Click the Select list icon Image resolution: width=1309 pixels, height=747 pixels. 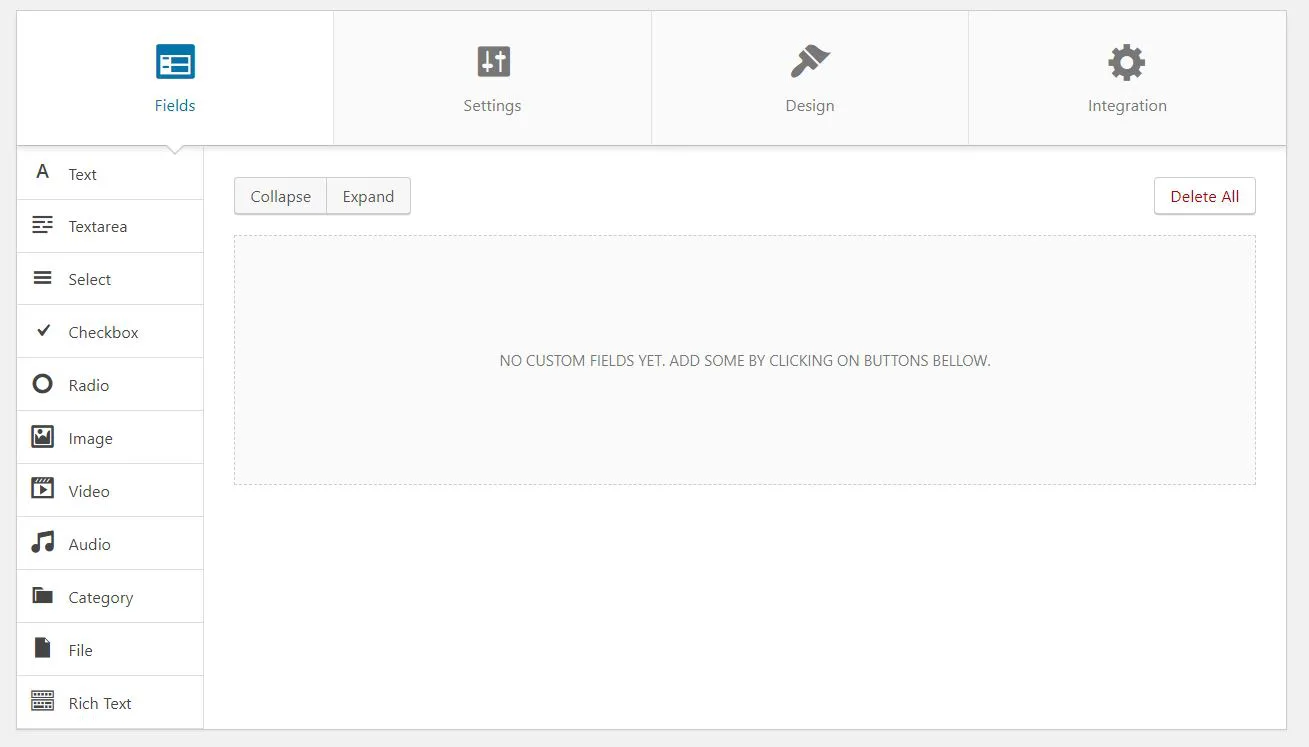42,278
